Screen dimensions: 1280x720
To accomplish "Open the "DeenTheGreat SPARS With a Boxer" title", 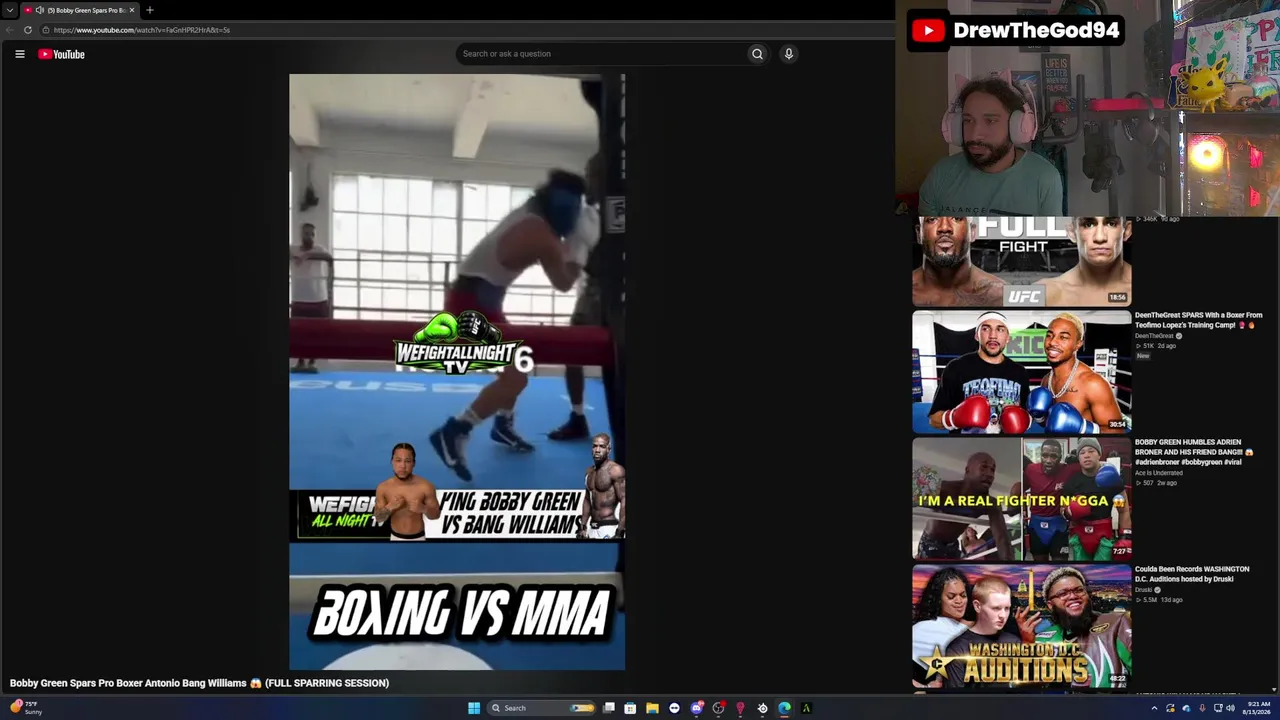I will tap(1198, 320).
